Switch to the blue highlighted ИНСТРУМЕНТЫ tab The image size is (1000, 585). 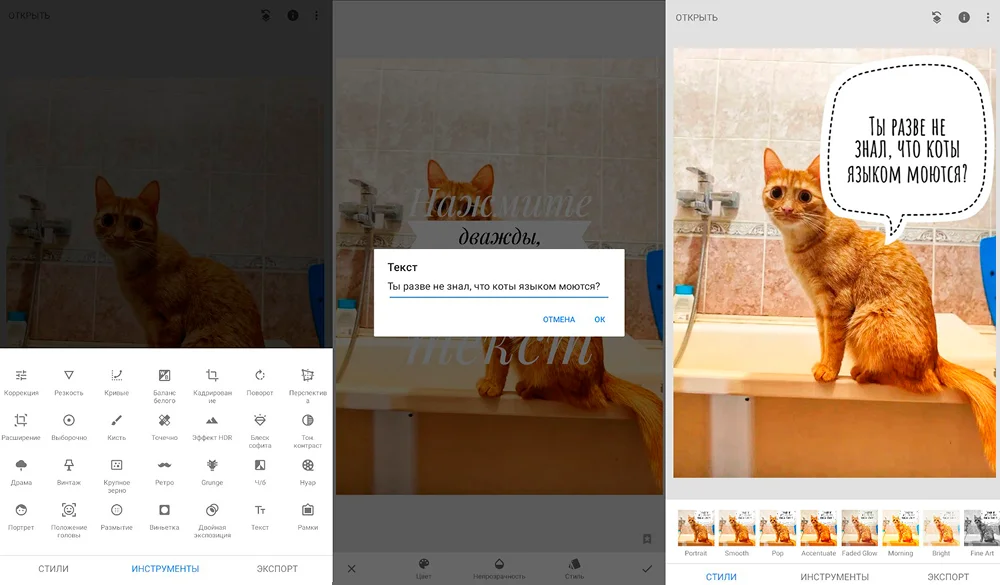[x=165, y=569]
